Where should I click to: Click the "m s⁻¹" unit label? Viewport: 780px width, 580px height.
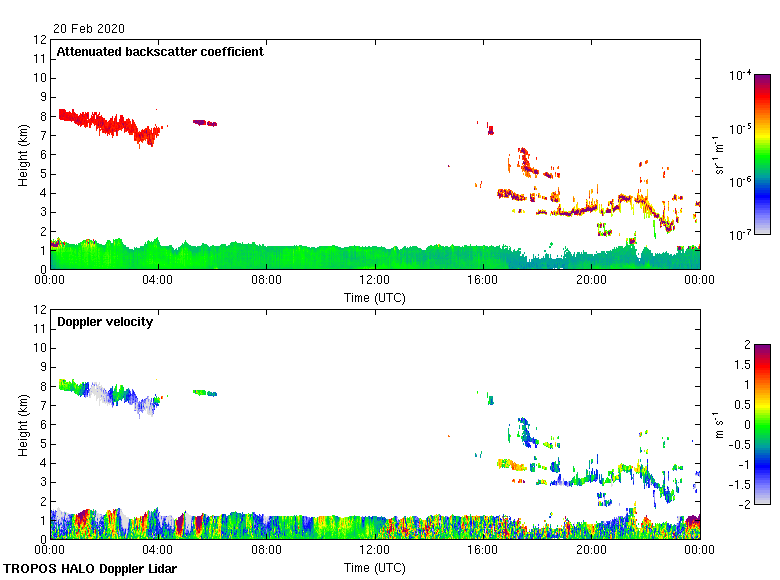click(x=720, y=423)
